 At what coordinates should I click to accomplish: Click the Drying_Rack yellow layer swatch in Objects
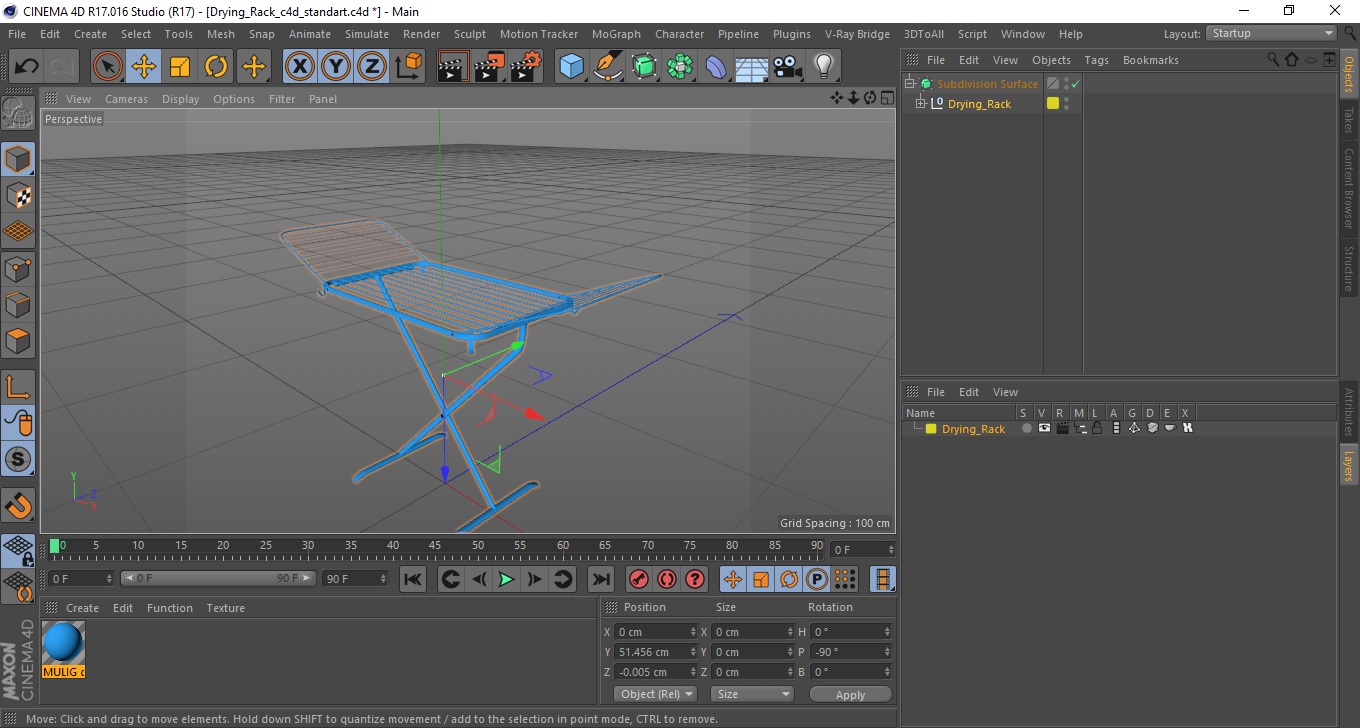pos(1052,104)
